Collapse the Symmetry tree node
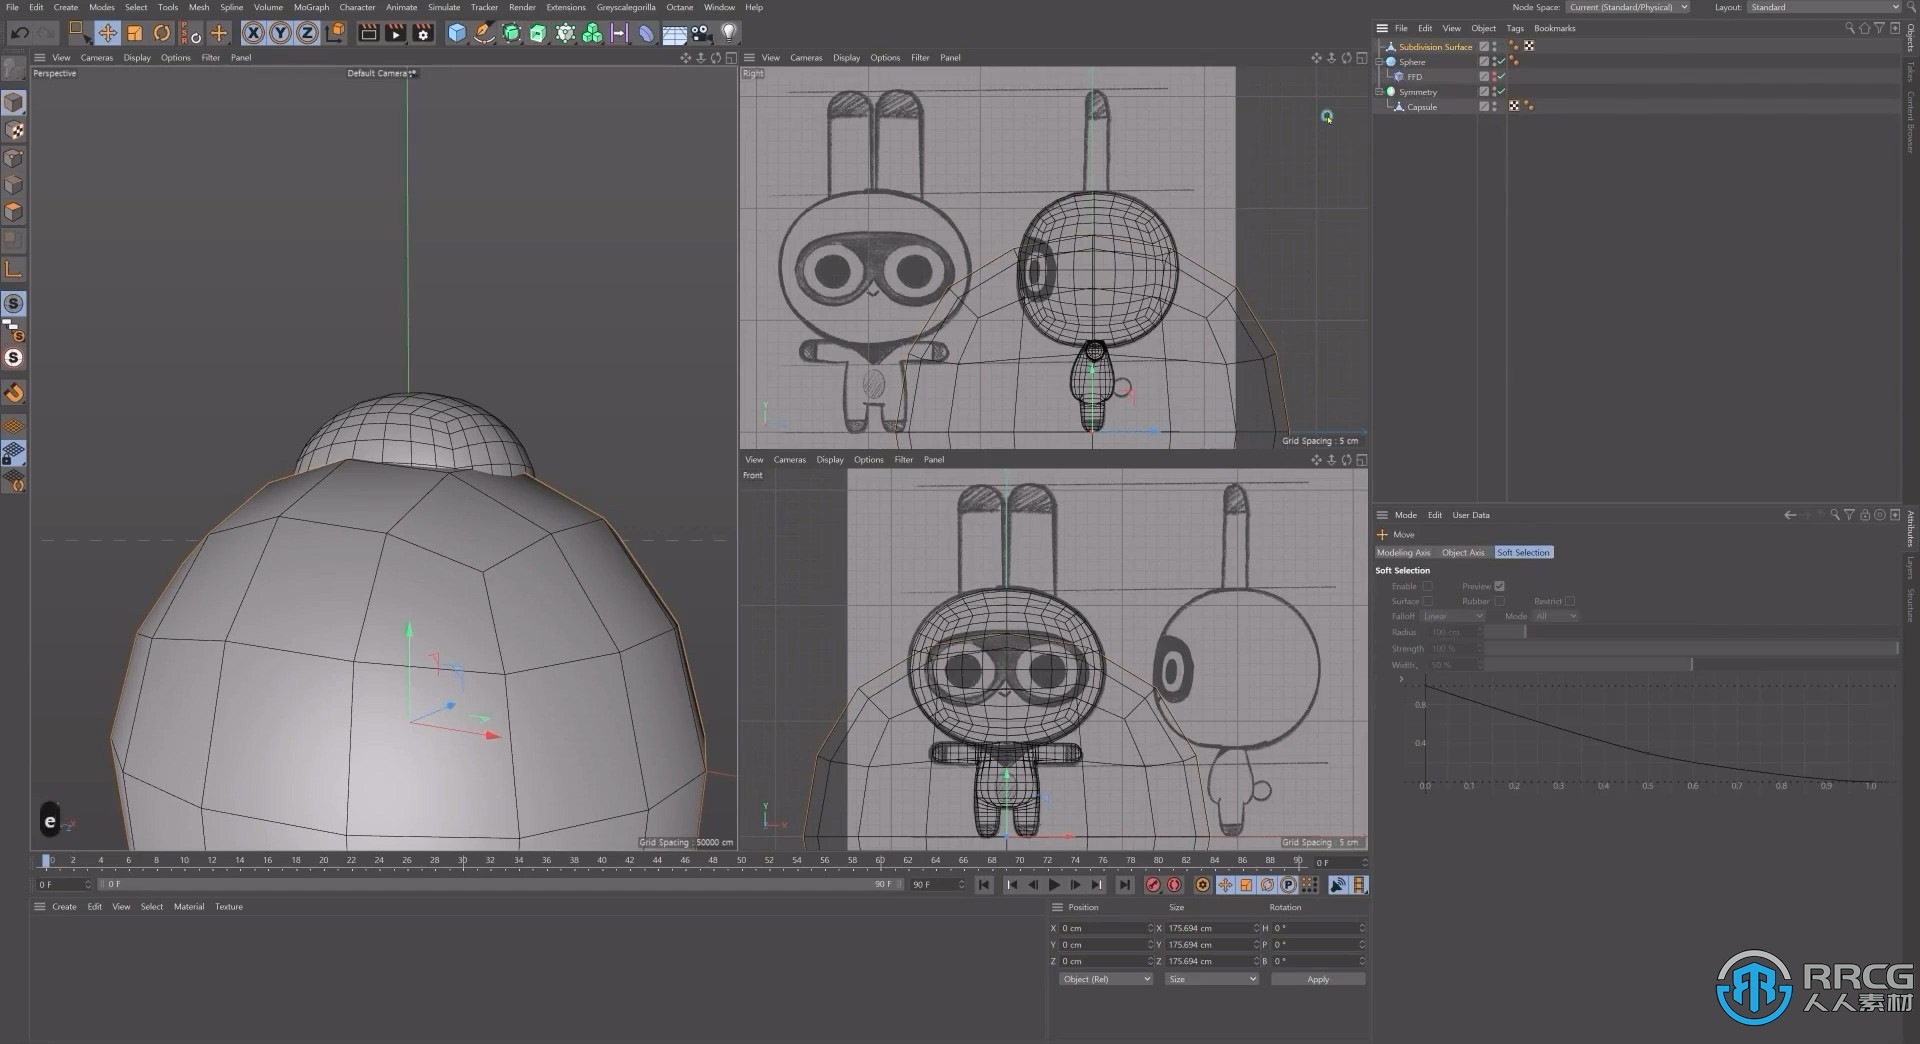 [1380, 92]
